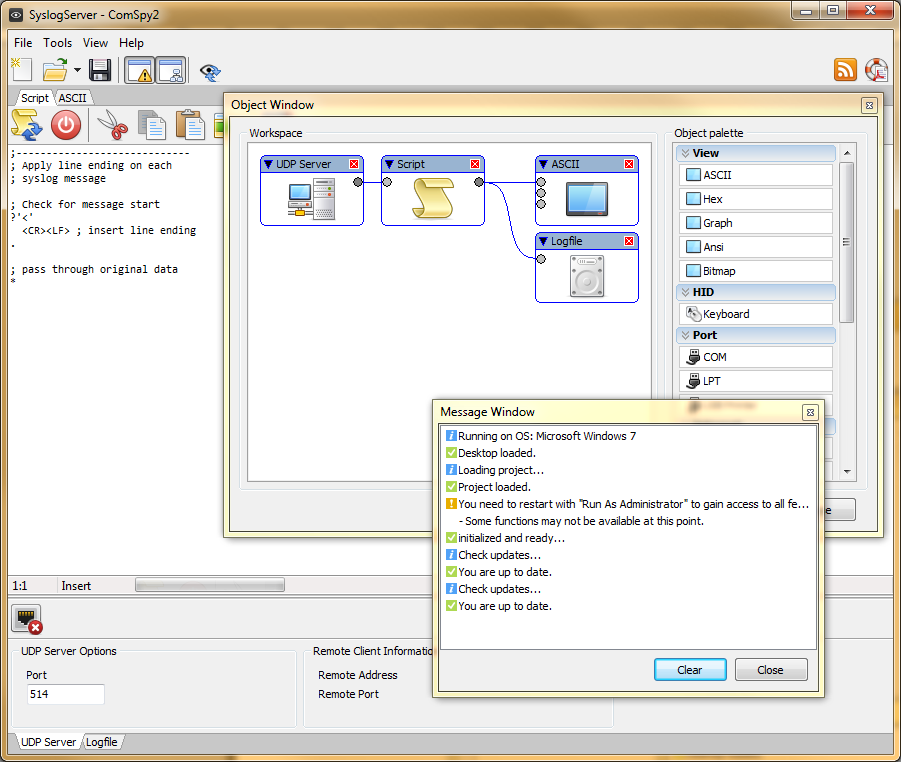
Task: Click the UDP Server output connector
Action: point(358,182)
